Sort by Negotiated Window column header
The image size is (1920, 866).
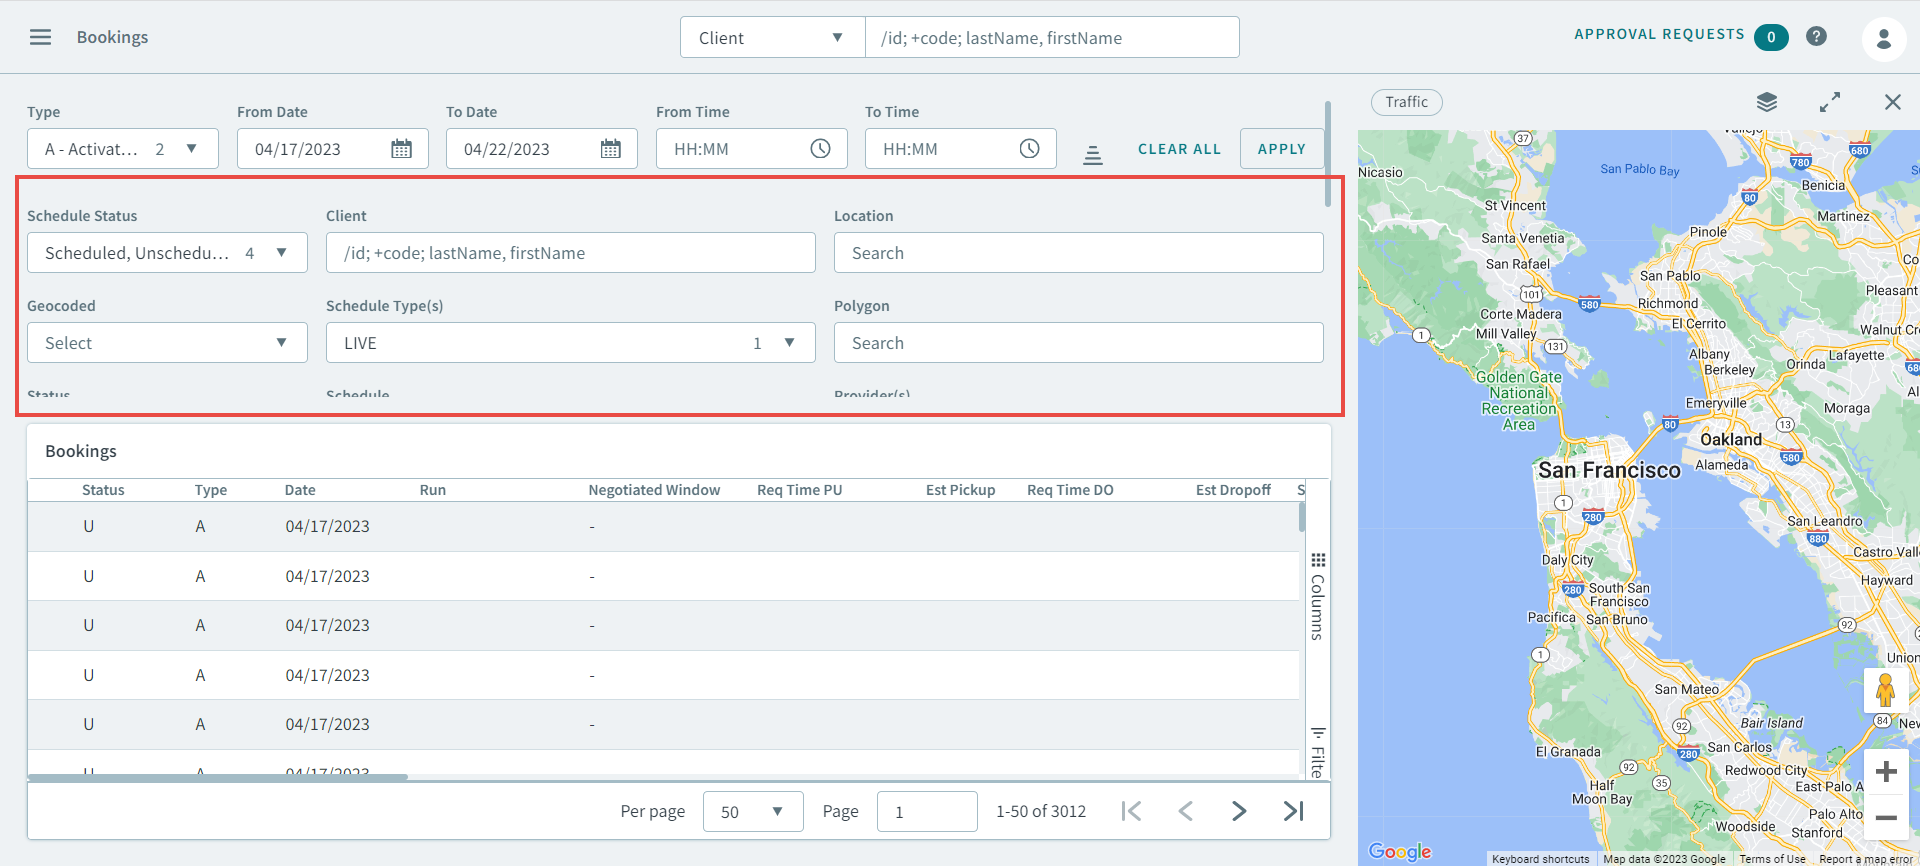654,490
